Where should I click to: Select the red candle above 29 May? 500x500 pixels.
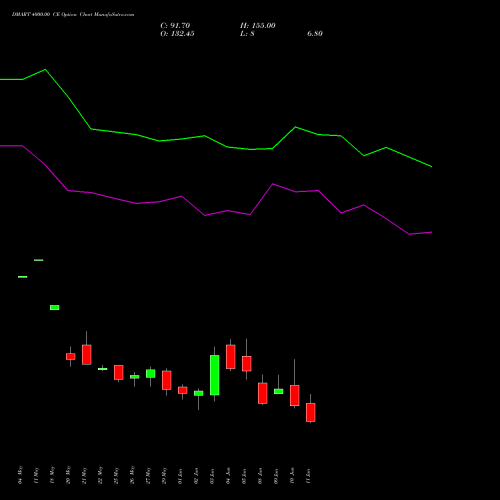[167, 380]
